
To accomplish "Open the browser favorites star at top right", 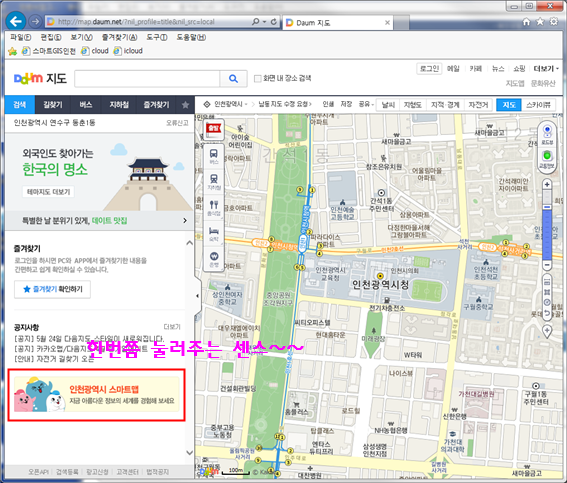I will pos(540,22).
